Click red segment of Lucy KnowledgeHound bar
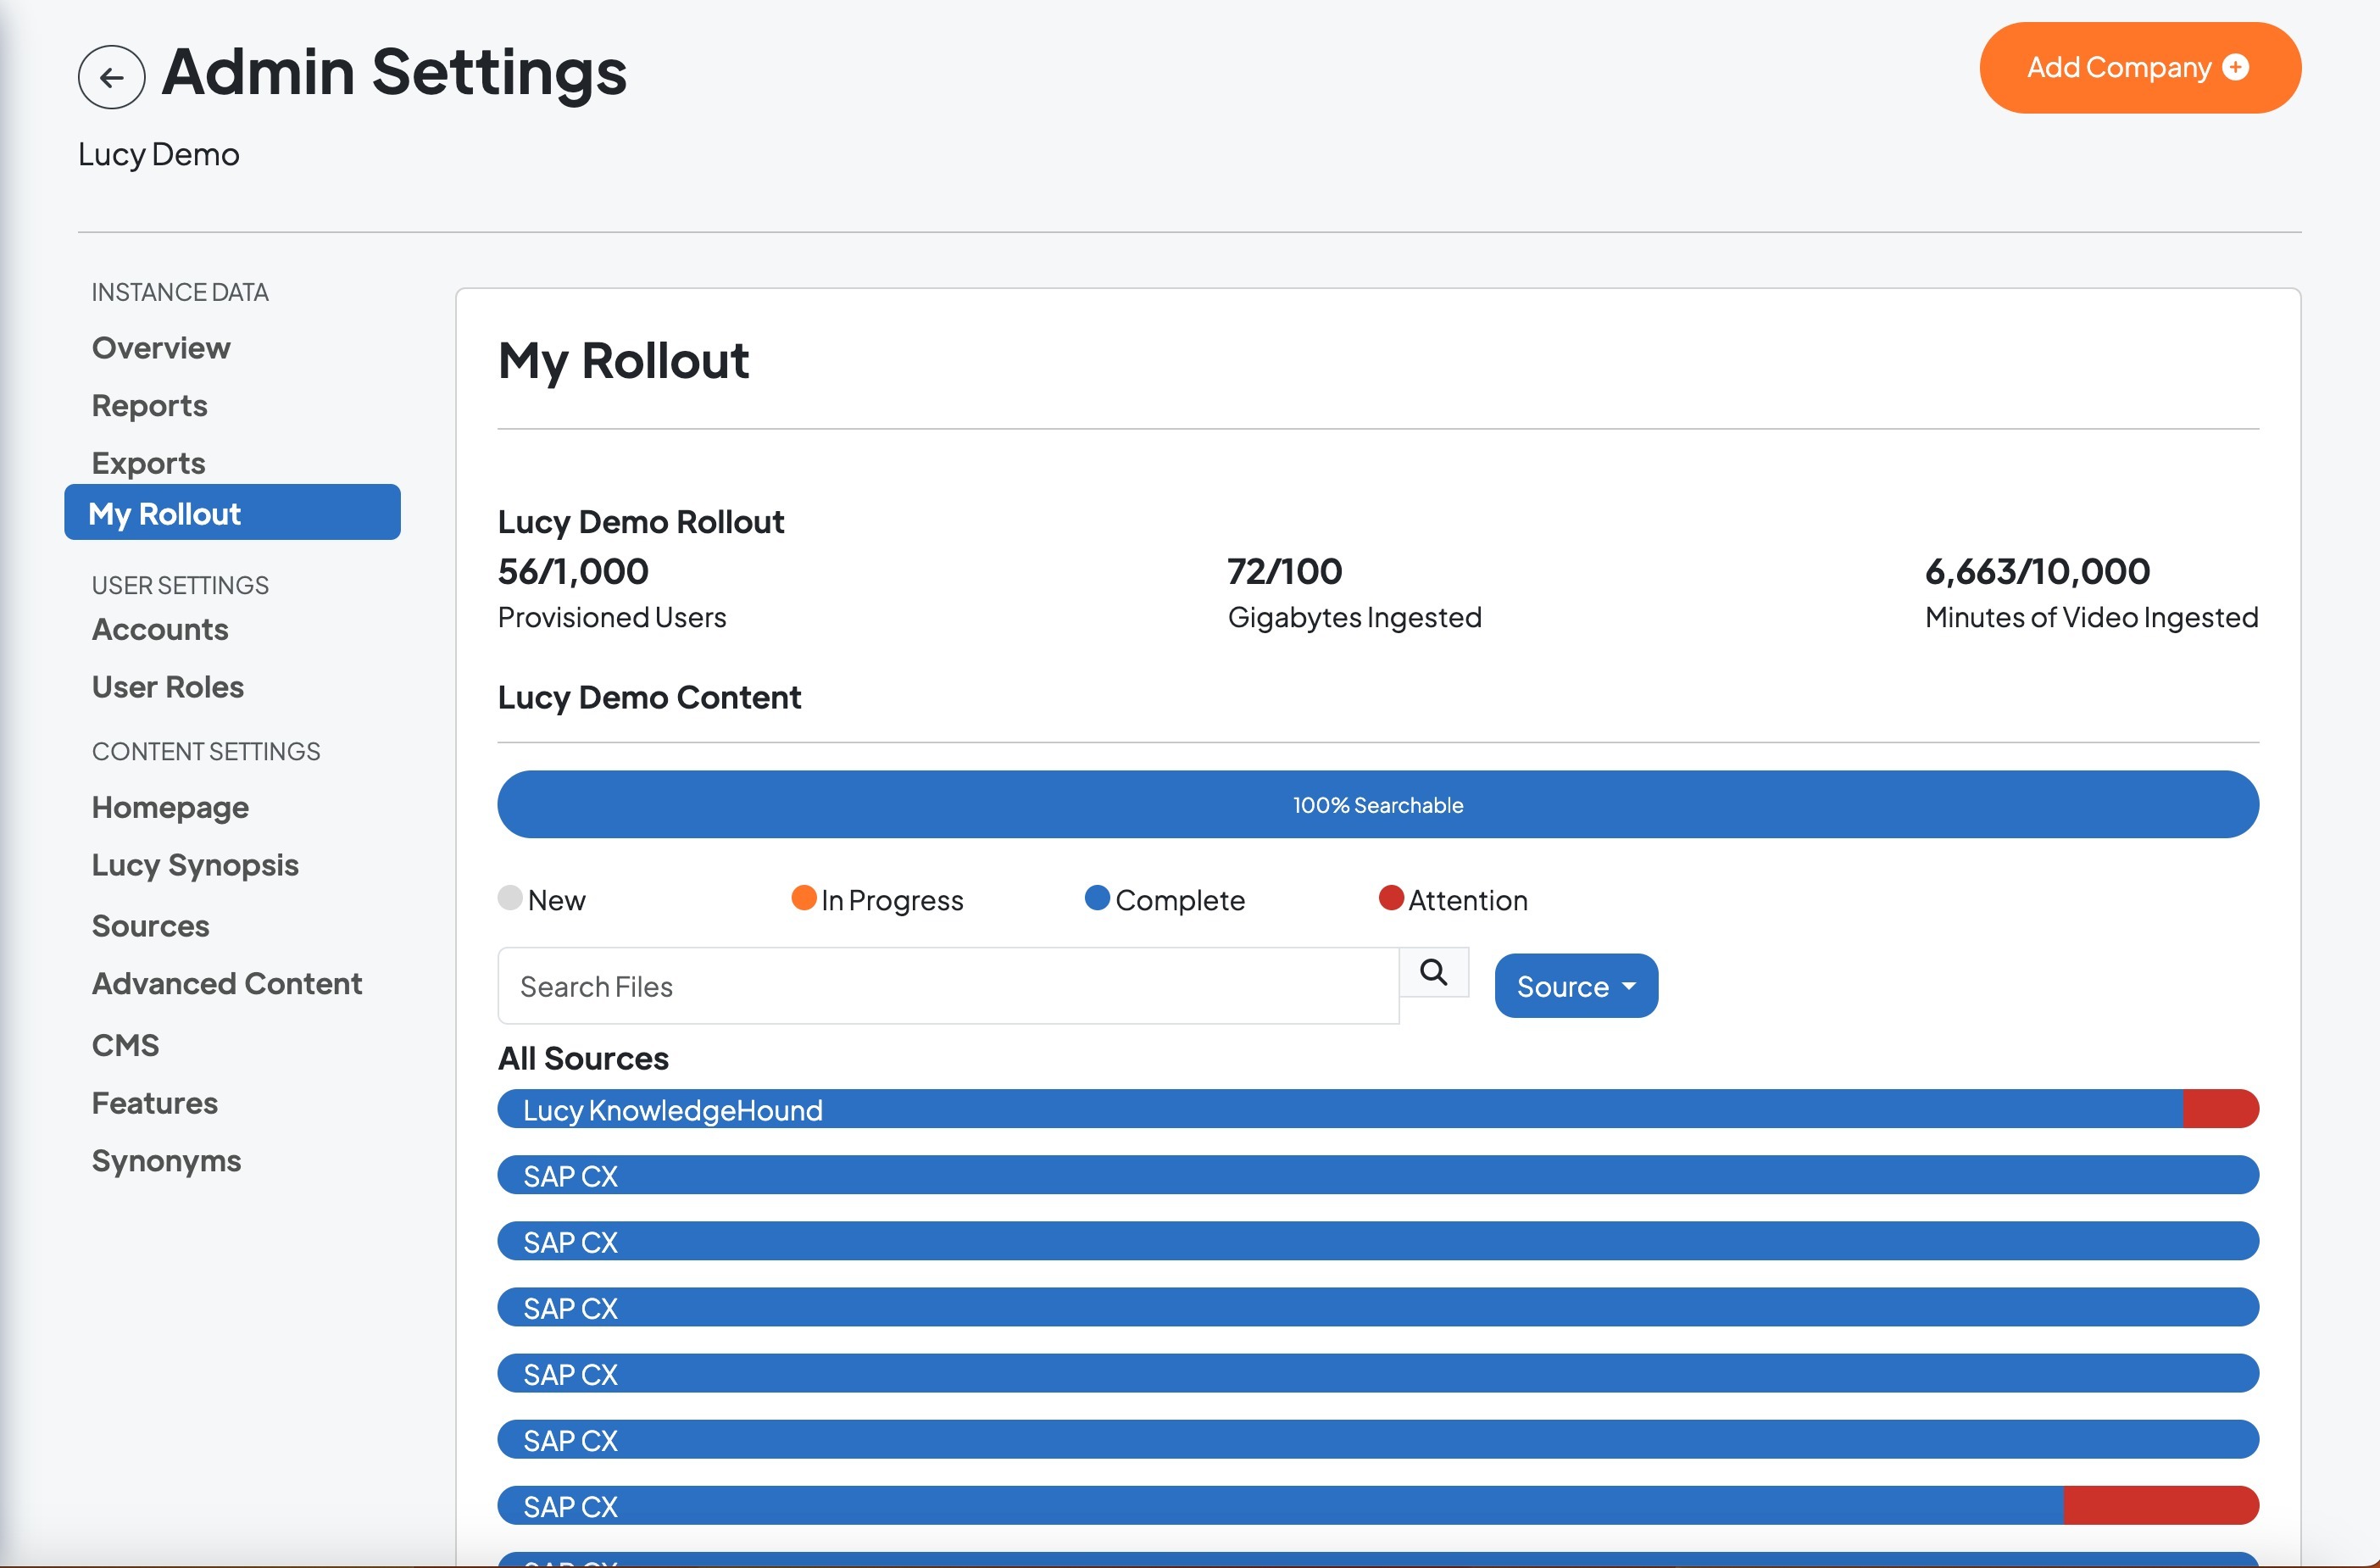This screenshot has width=2380, height=1568. (x=2220, y=1109)
